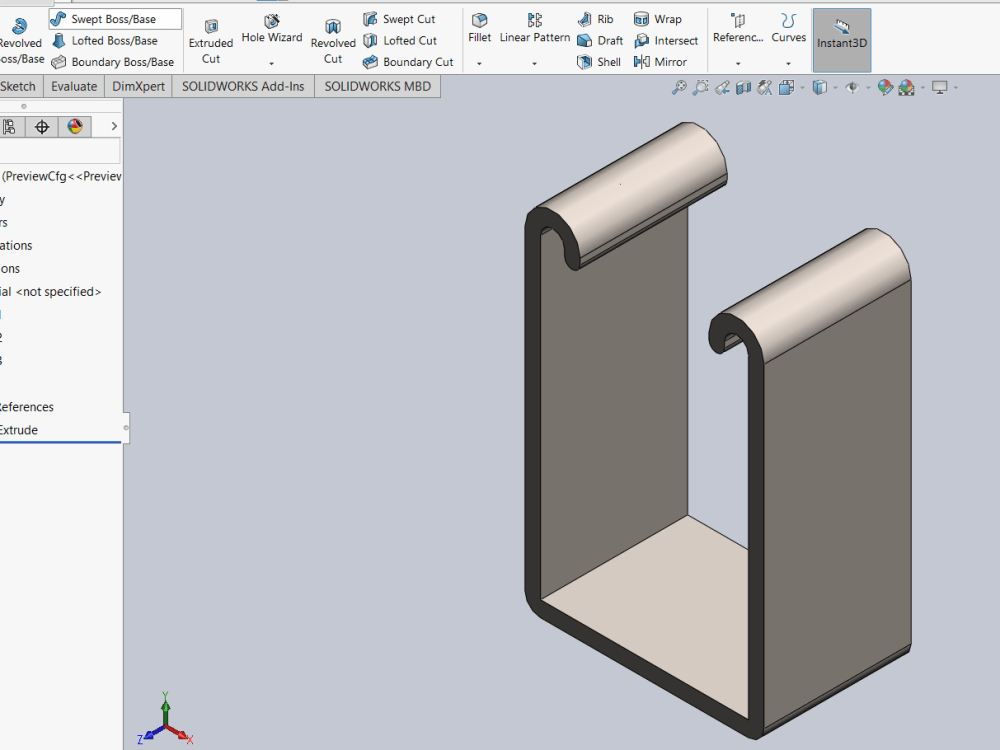The width and height of the screenshot is (1000, 750).
Task: Select the Rib tool
Action: pyautogui.click(x=598, y=18)
